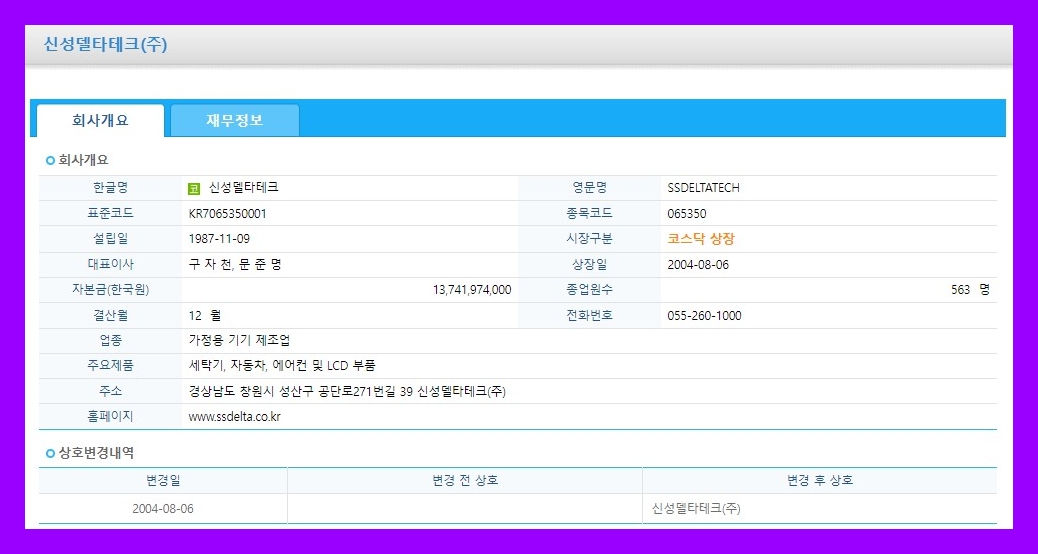This screenshot has width=1038, height=554.
Task: Click the 결산월 row label
Action: coord(110,316)
